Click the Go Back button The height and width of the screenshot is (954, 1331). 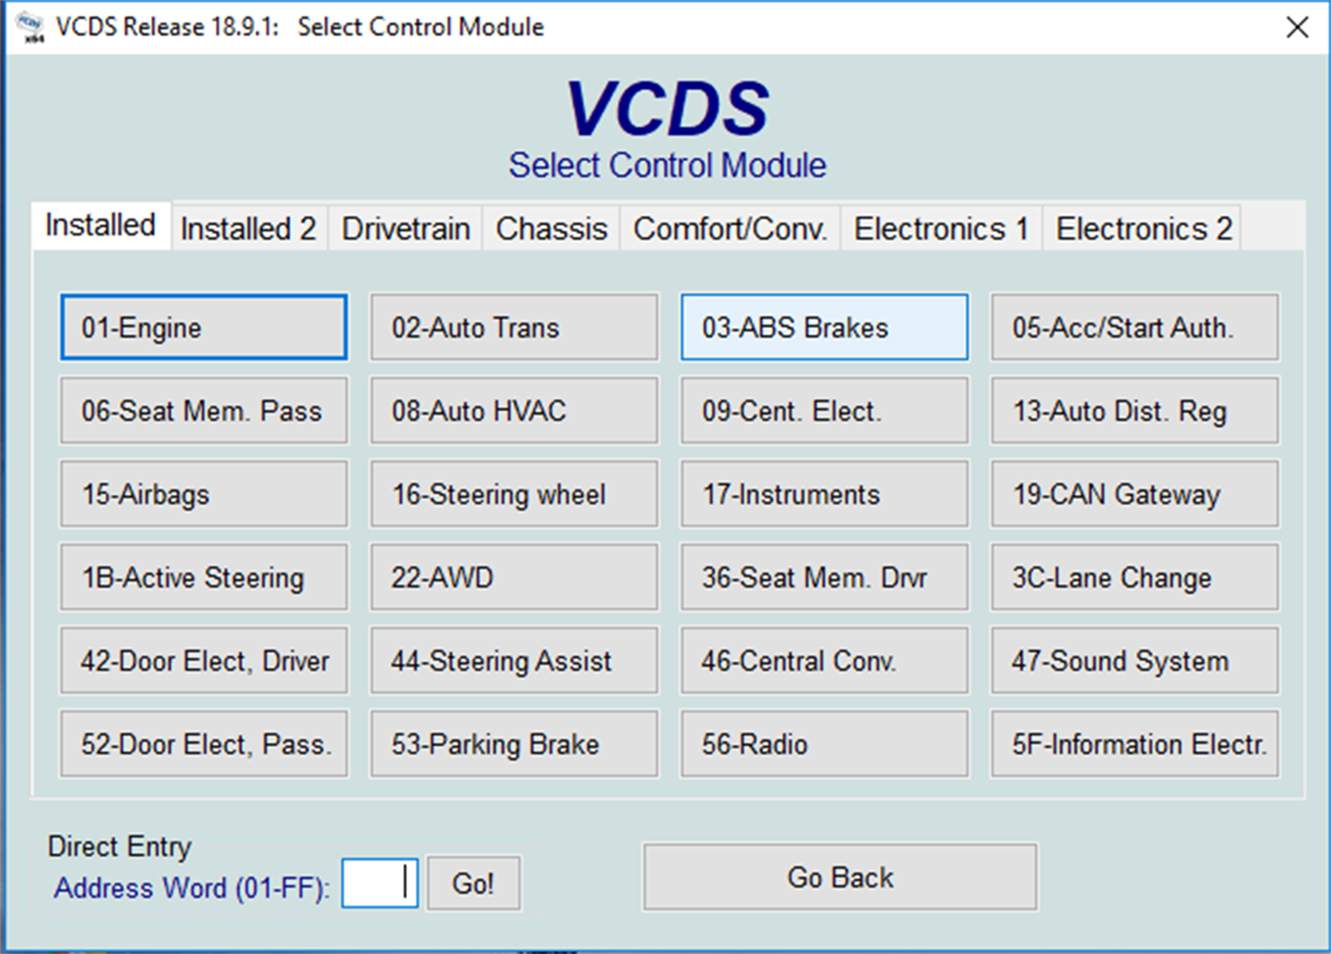[x=840, y=877]
